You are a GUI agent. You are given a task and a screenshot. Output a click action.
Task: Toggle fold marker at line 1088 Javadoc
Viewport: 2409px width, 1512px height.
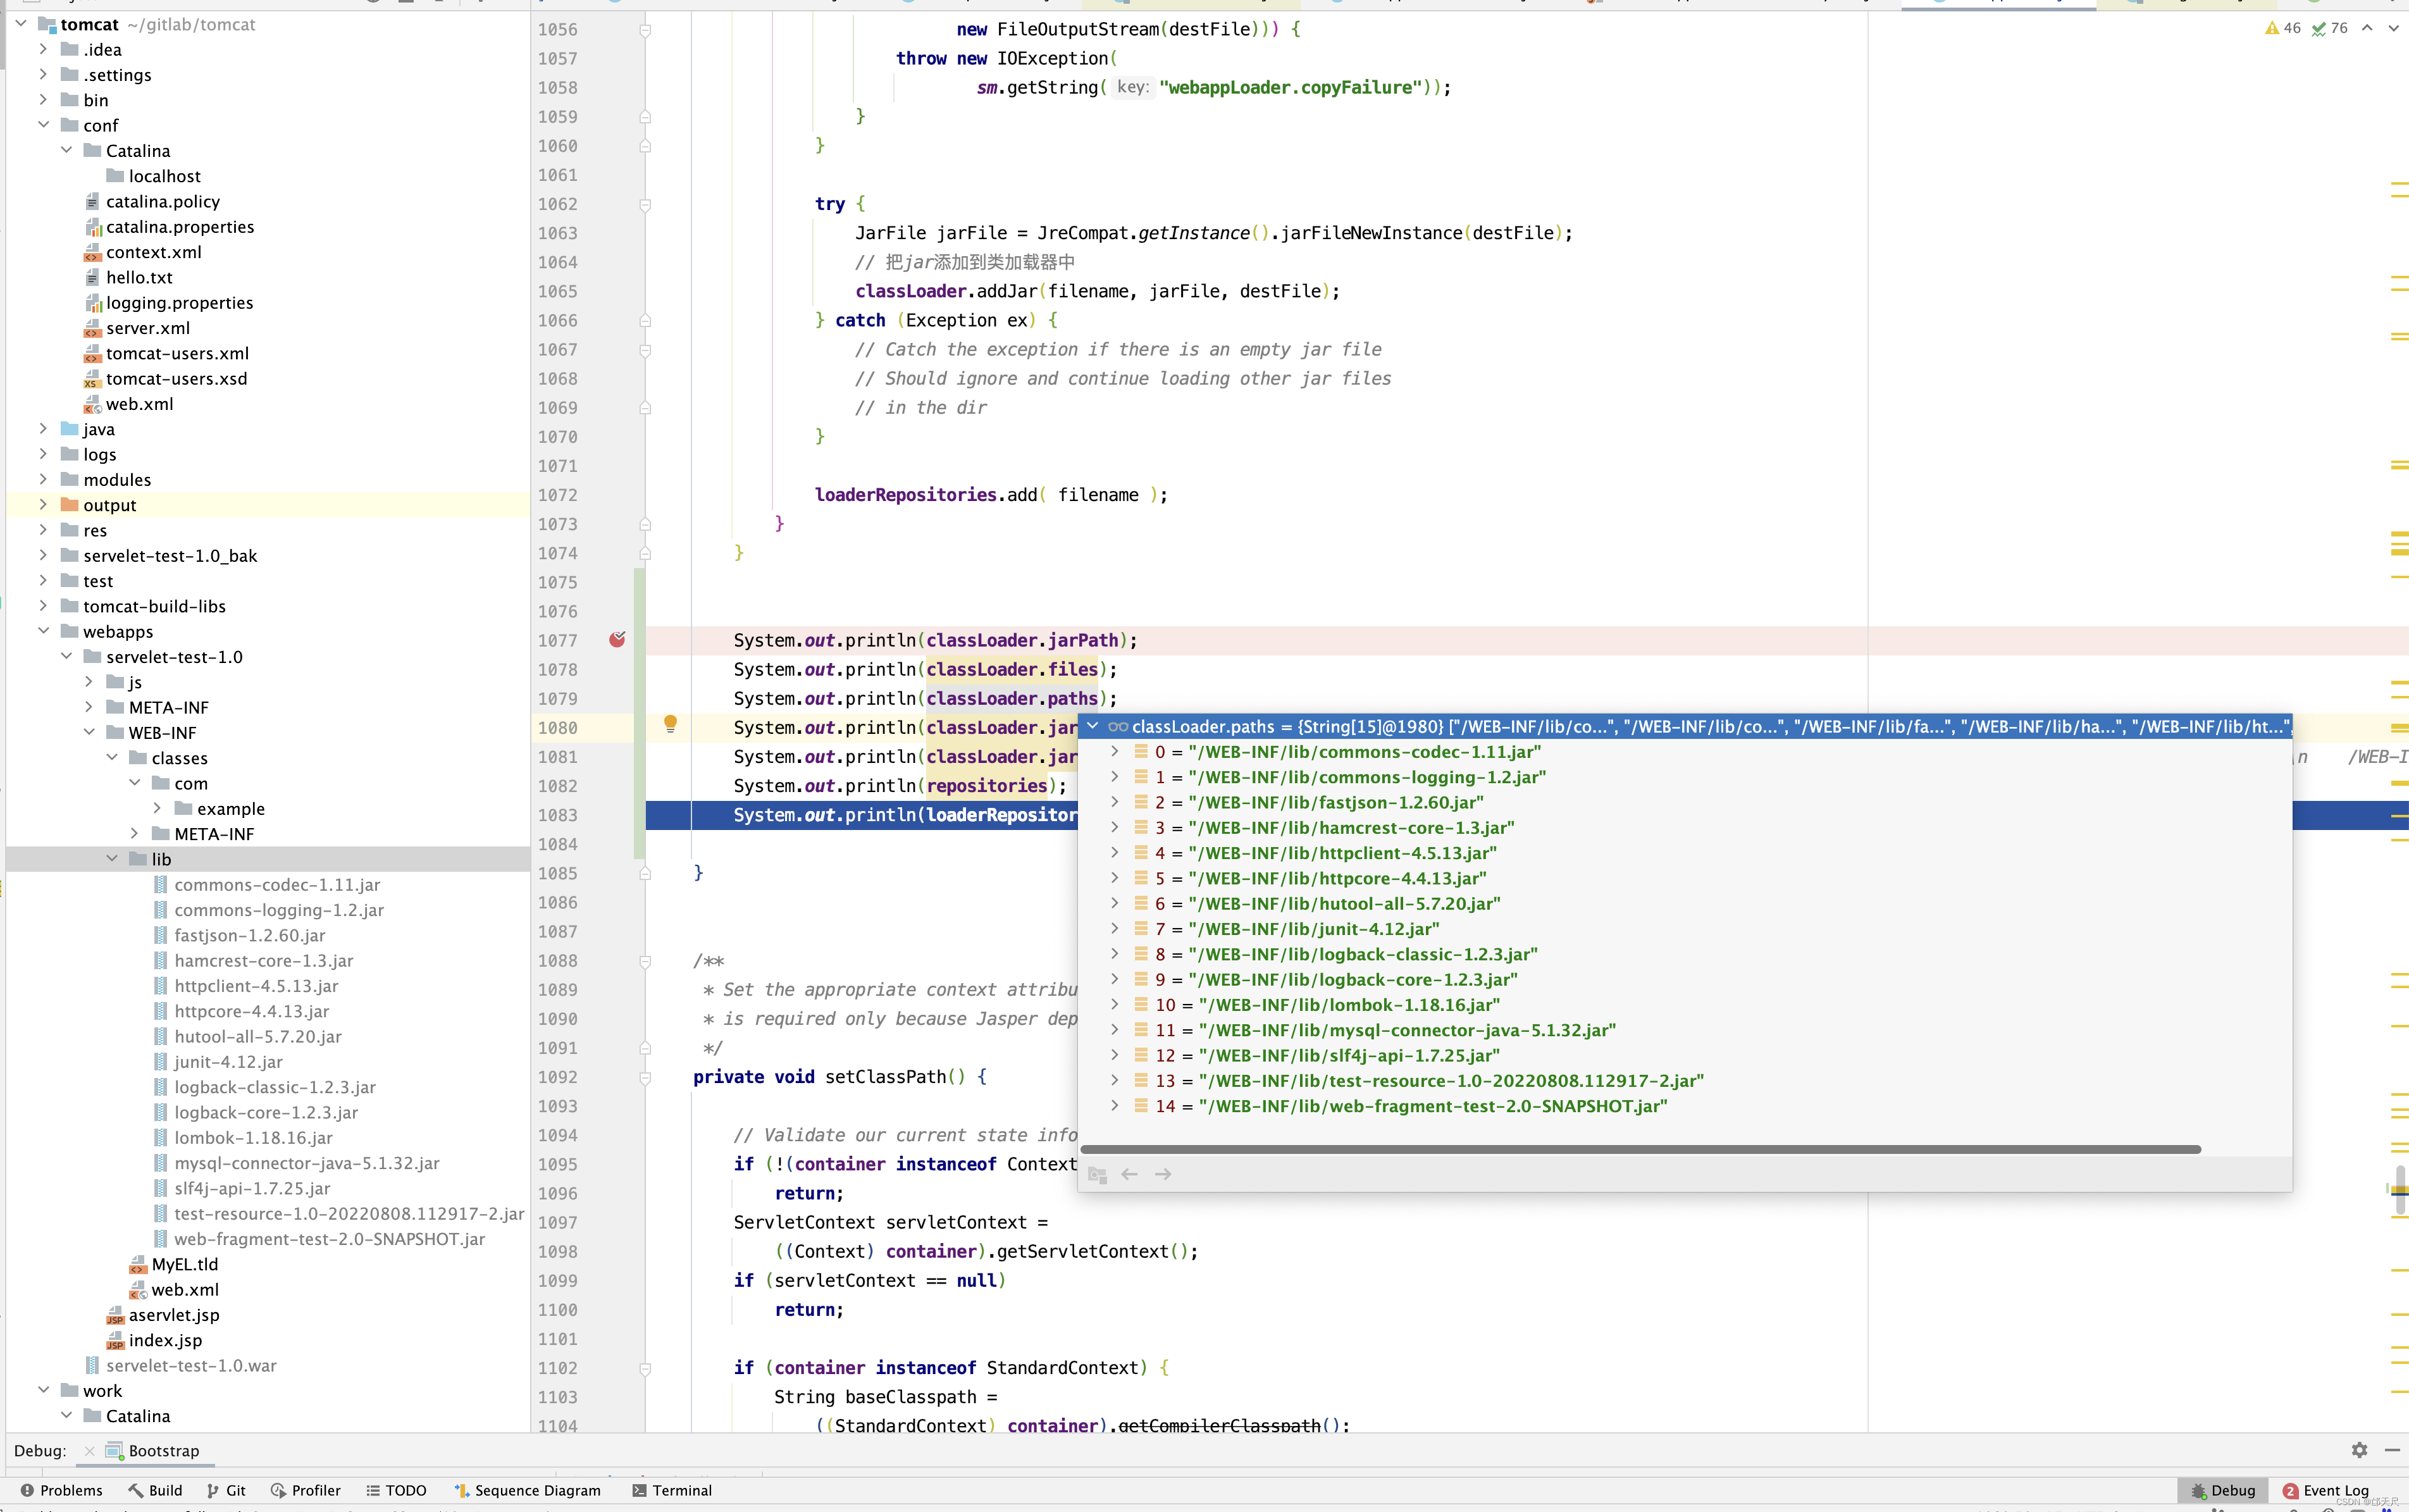pyautogui.click(x=645, y=961)
